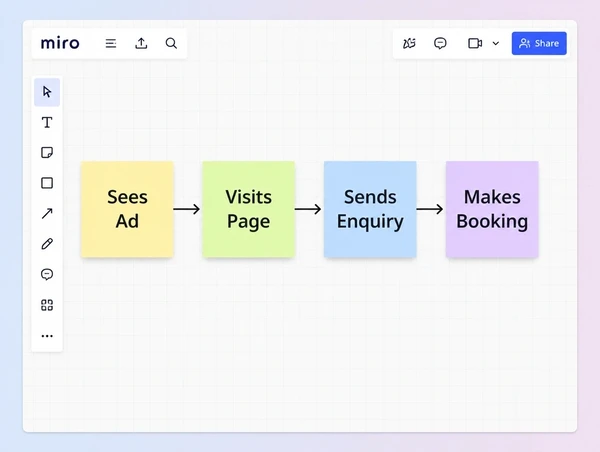This screenshot has height=452, width=600.
Task: Select arrow from Visits Page to Sends Enquiry
Action: 308,209
